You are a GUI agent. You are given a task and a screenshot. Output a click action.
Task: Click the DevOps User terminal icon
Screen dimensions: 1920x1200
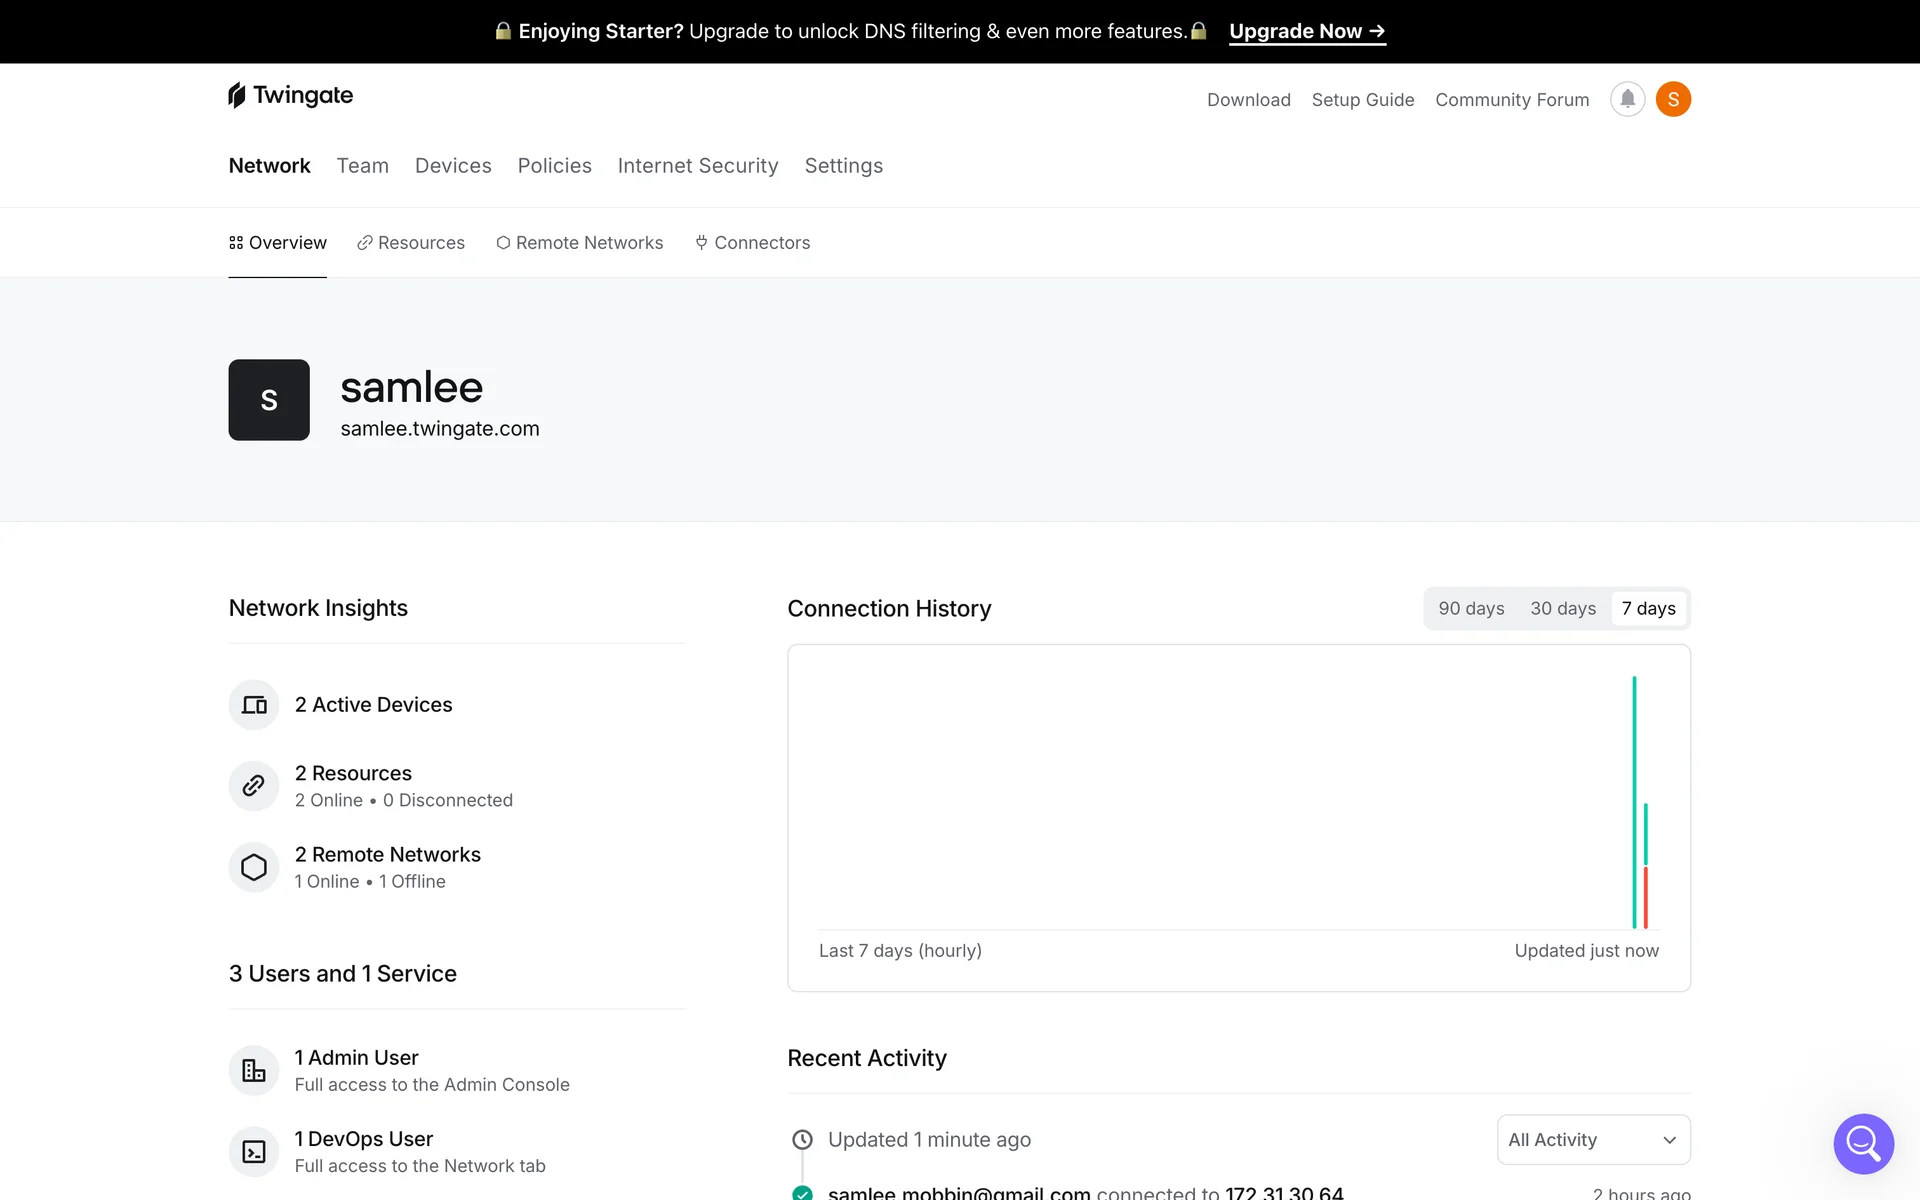tap(254, 1151)
